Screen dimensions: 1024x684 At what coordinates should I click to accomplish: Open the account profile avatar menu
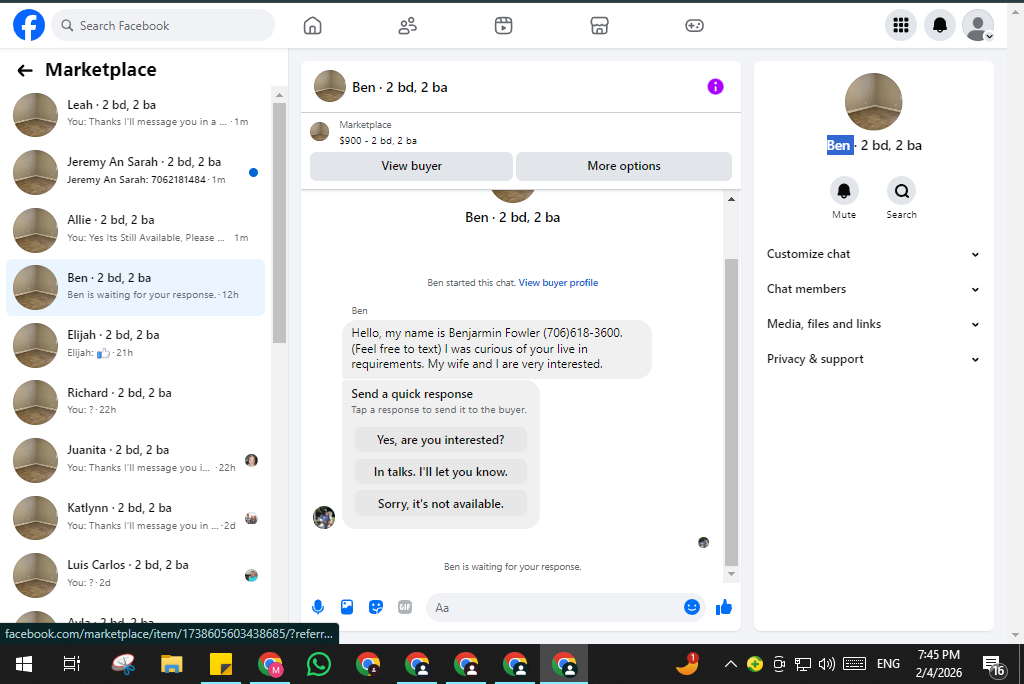click(x=978, y=25)
